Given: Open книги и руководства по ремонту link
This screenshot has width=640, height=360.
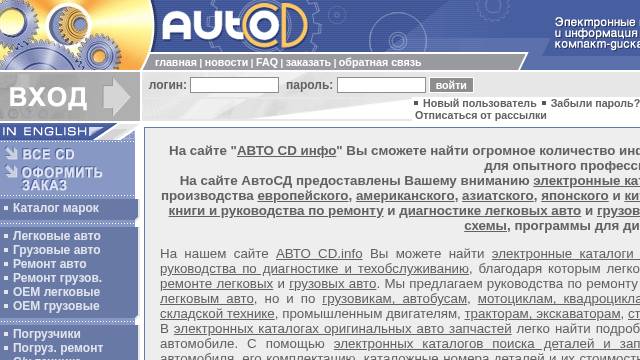Looking at the screenshot, I should click(276, 211).
